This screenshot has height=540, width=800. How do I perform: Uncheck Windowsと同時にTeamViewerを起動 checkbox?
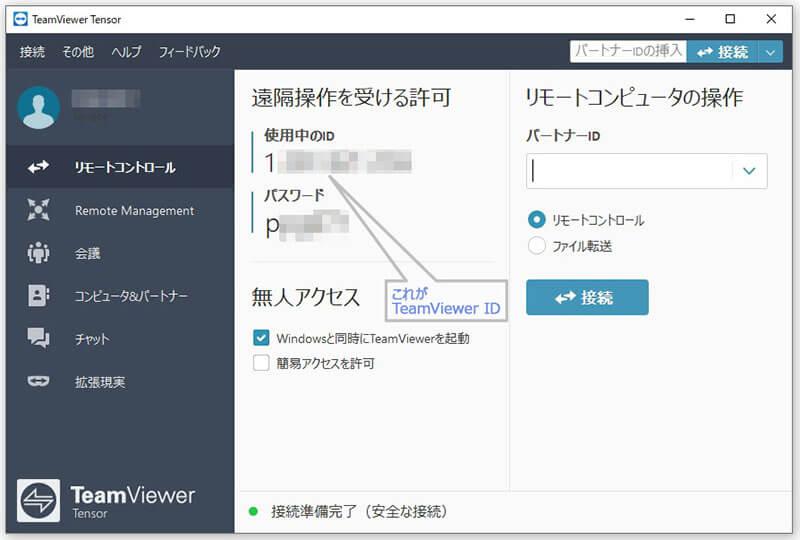tap(261, 337)
